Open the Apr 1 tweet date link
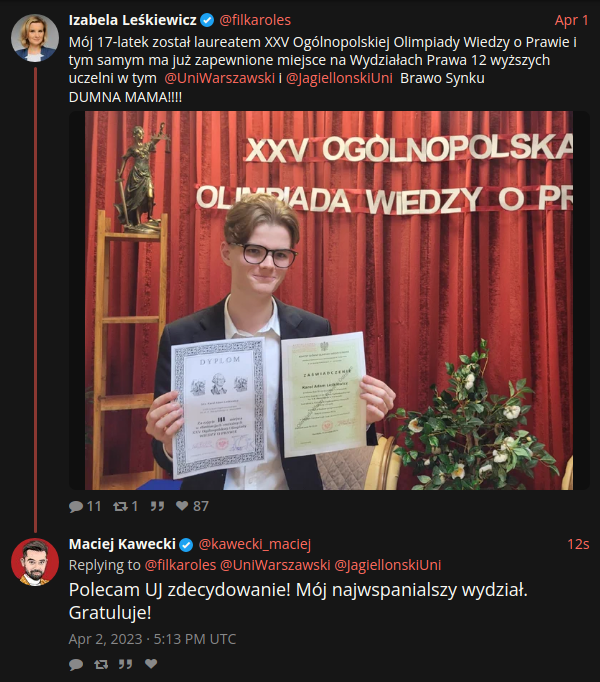Viewport: 600px width, 682px height. point(572,20)
